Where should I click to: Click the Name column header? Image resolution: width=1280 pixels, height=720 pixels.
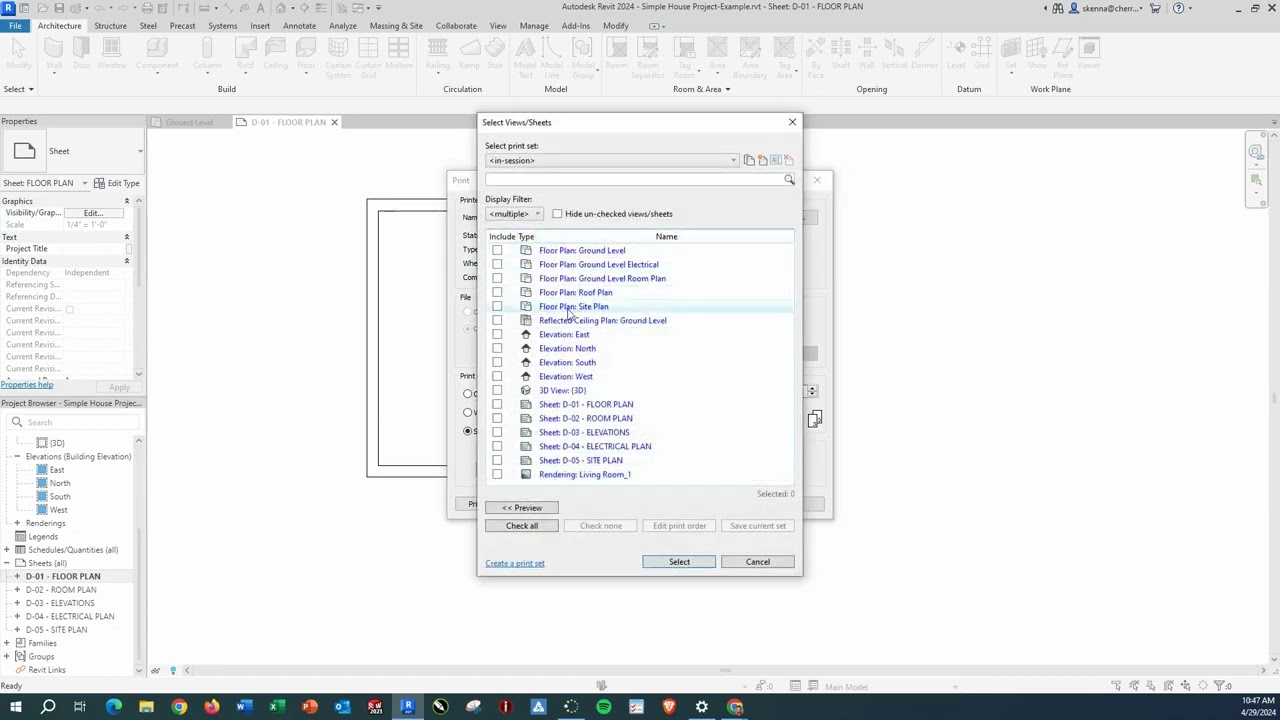point(666,237)
